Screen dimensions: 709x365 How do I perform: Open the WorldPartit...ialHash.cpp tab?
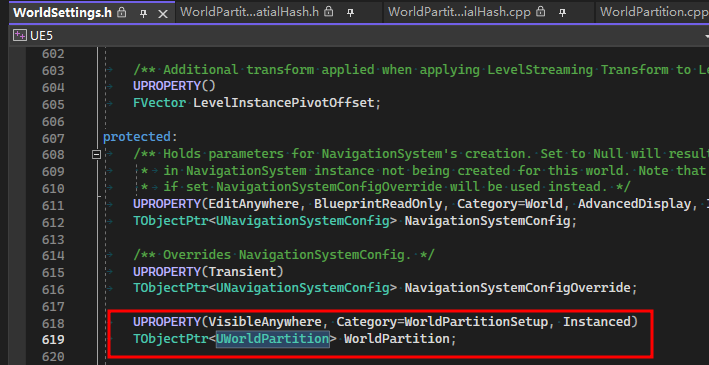[x=459, y=12]
